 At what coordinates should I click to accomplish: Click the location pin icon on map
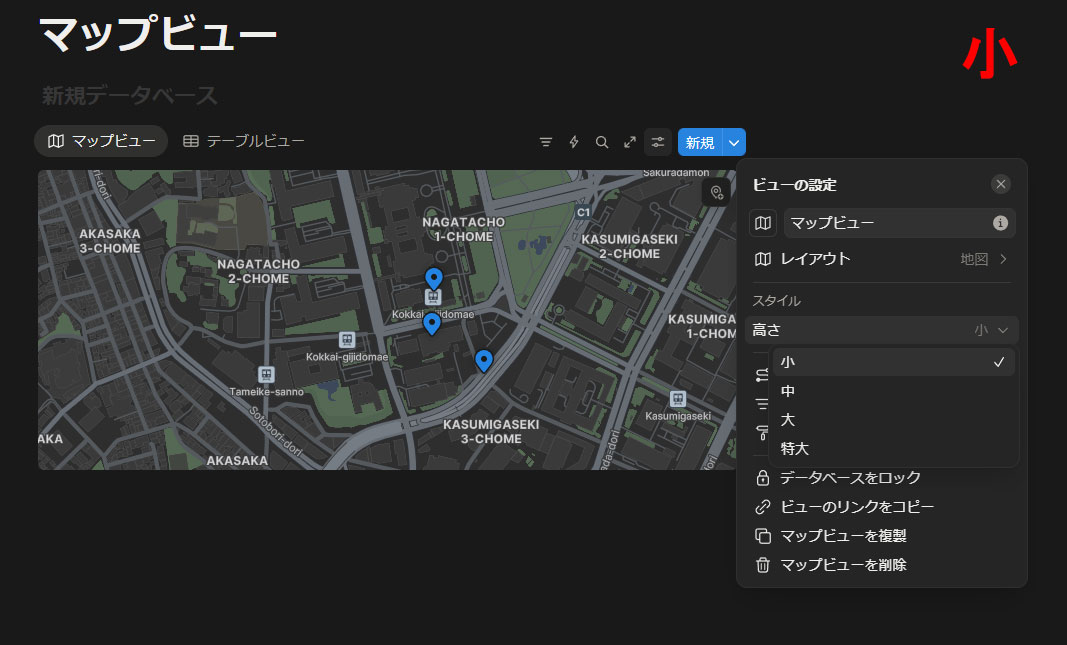pos(716,192)
